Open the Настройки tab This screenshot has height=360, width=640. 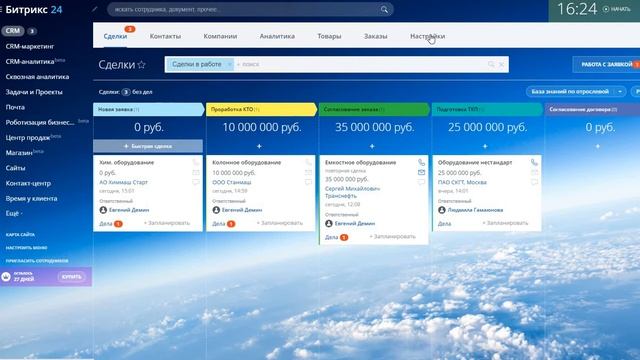pos(427,36)
